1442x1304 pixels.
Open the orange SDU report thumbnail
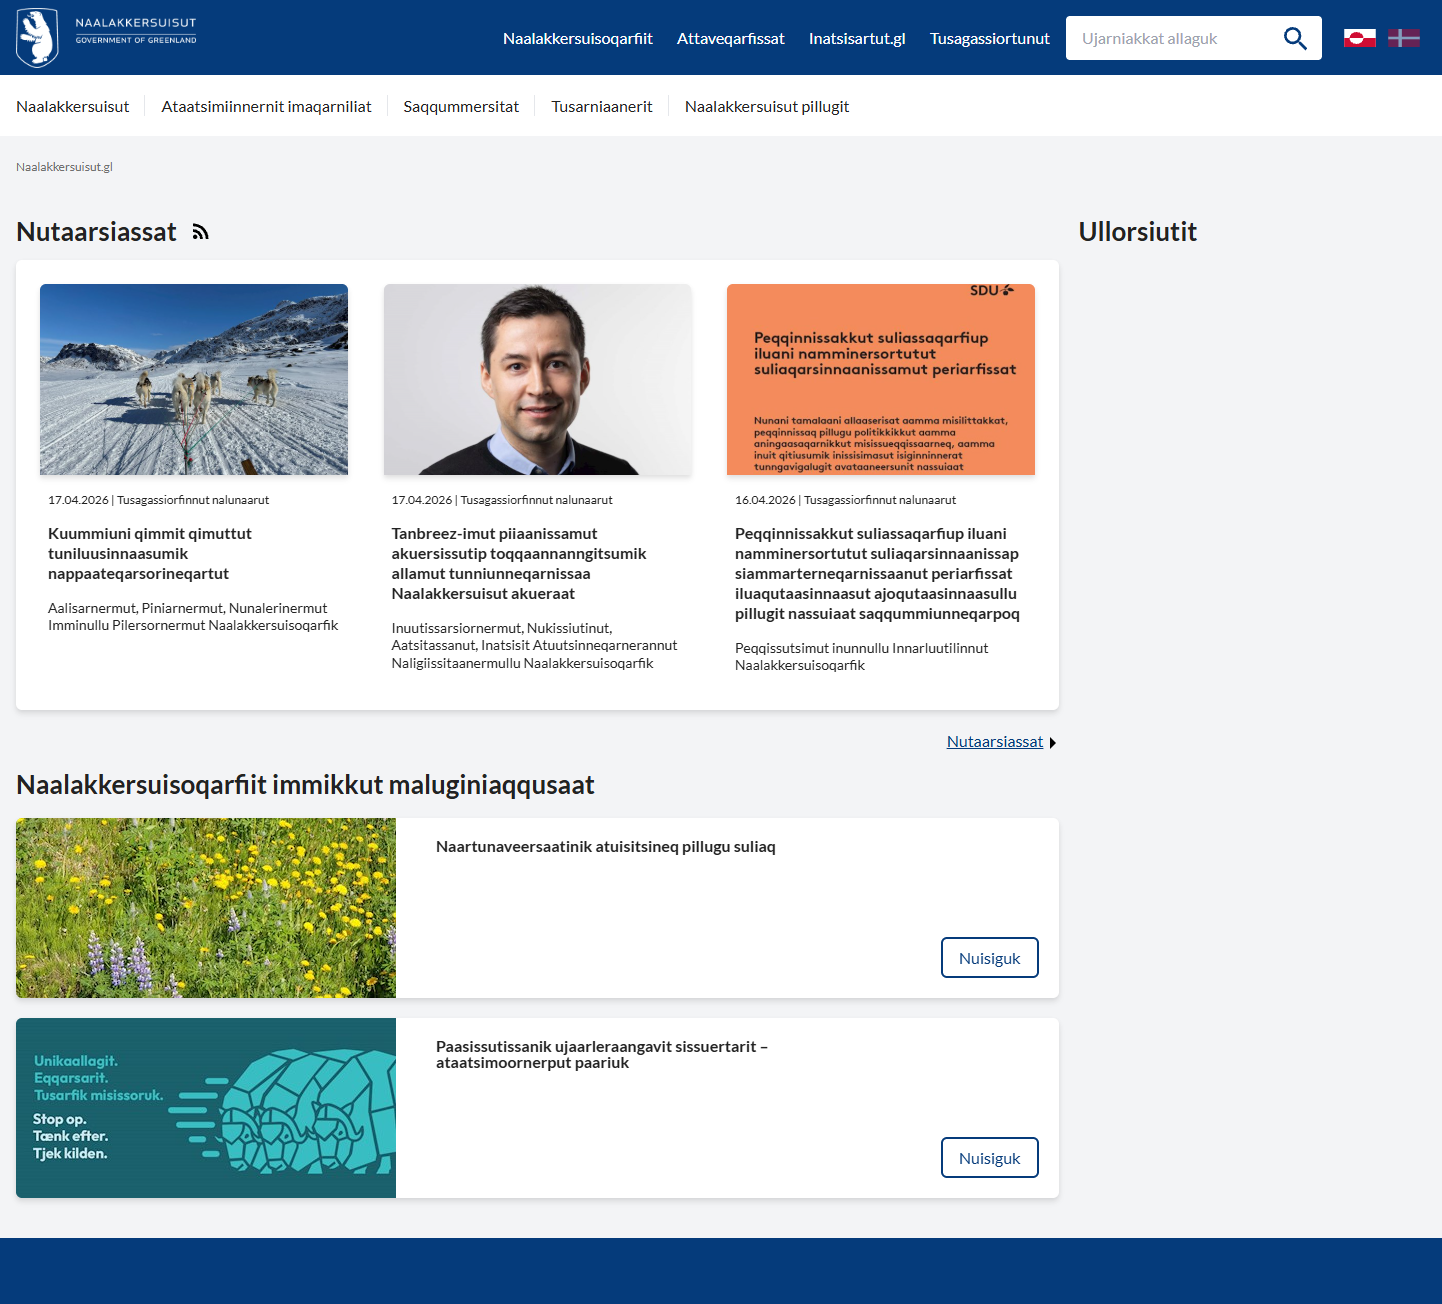[880, 379]
